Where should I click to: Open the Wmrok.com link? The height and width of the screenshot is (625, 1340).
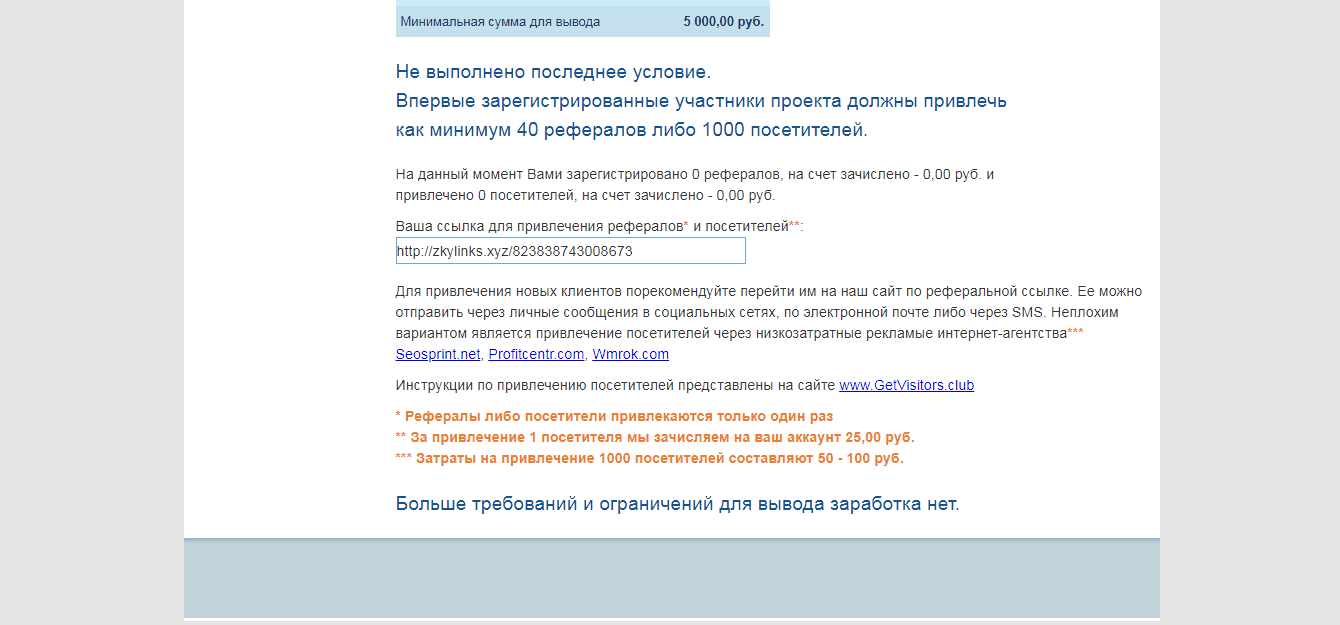[630, 355]
